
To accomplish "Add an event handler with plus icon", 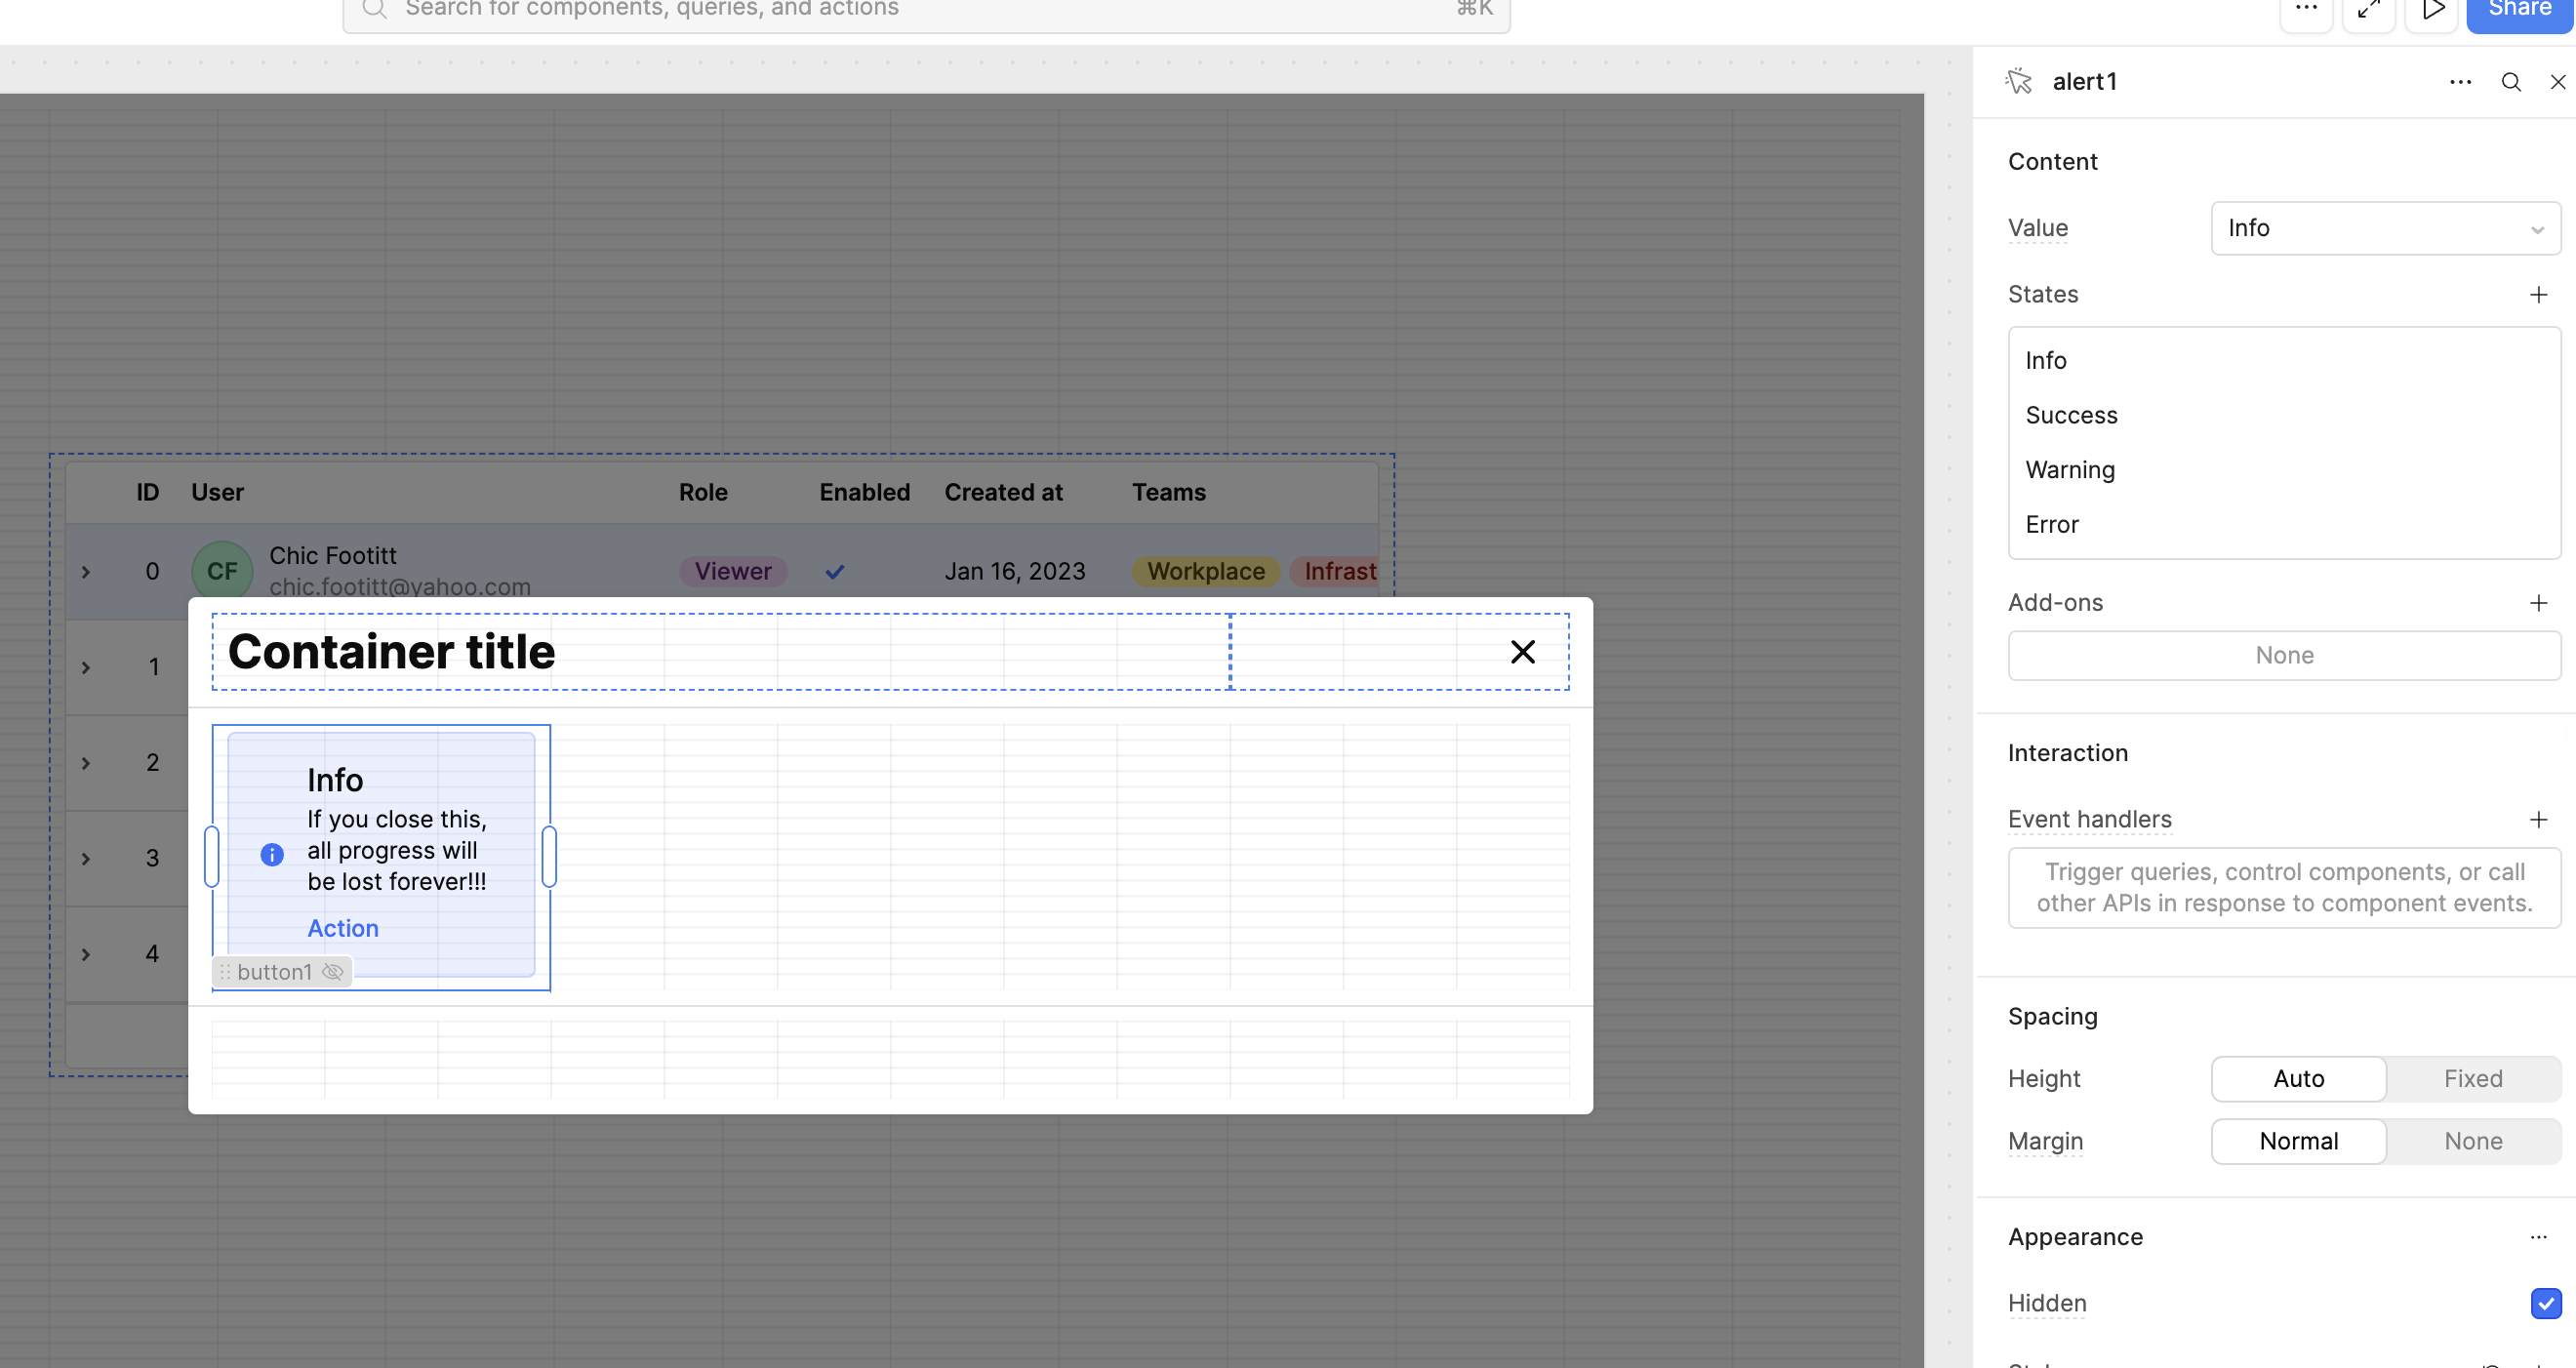I will pos(2538,819).
